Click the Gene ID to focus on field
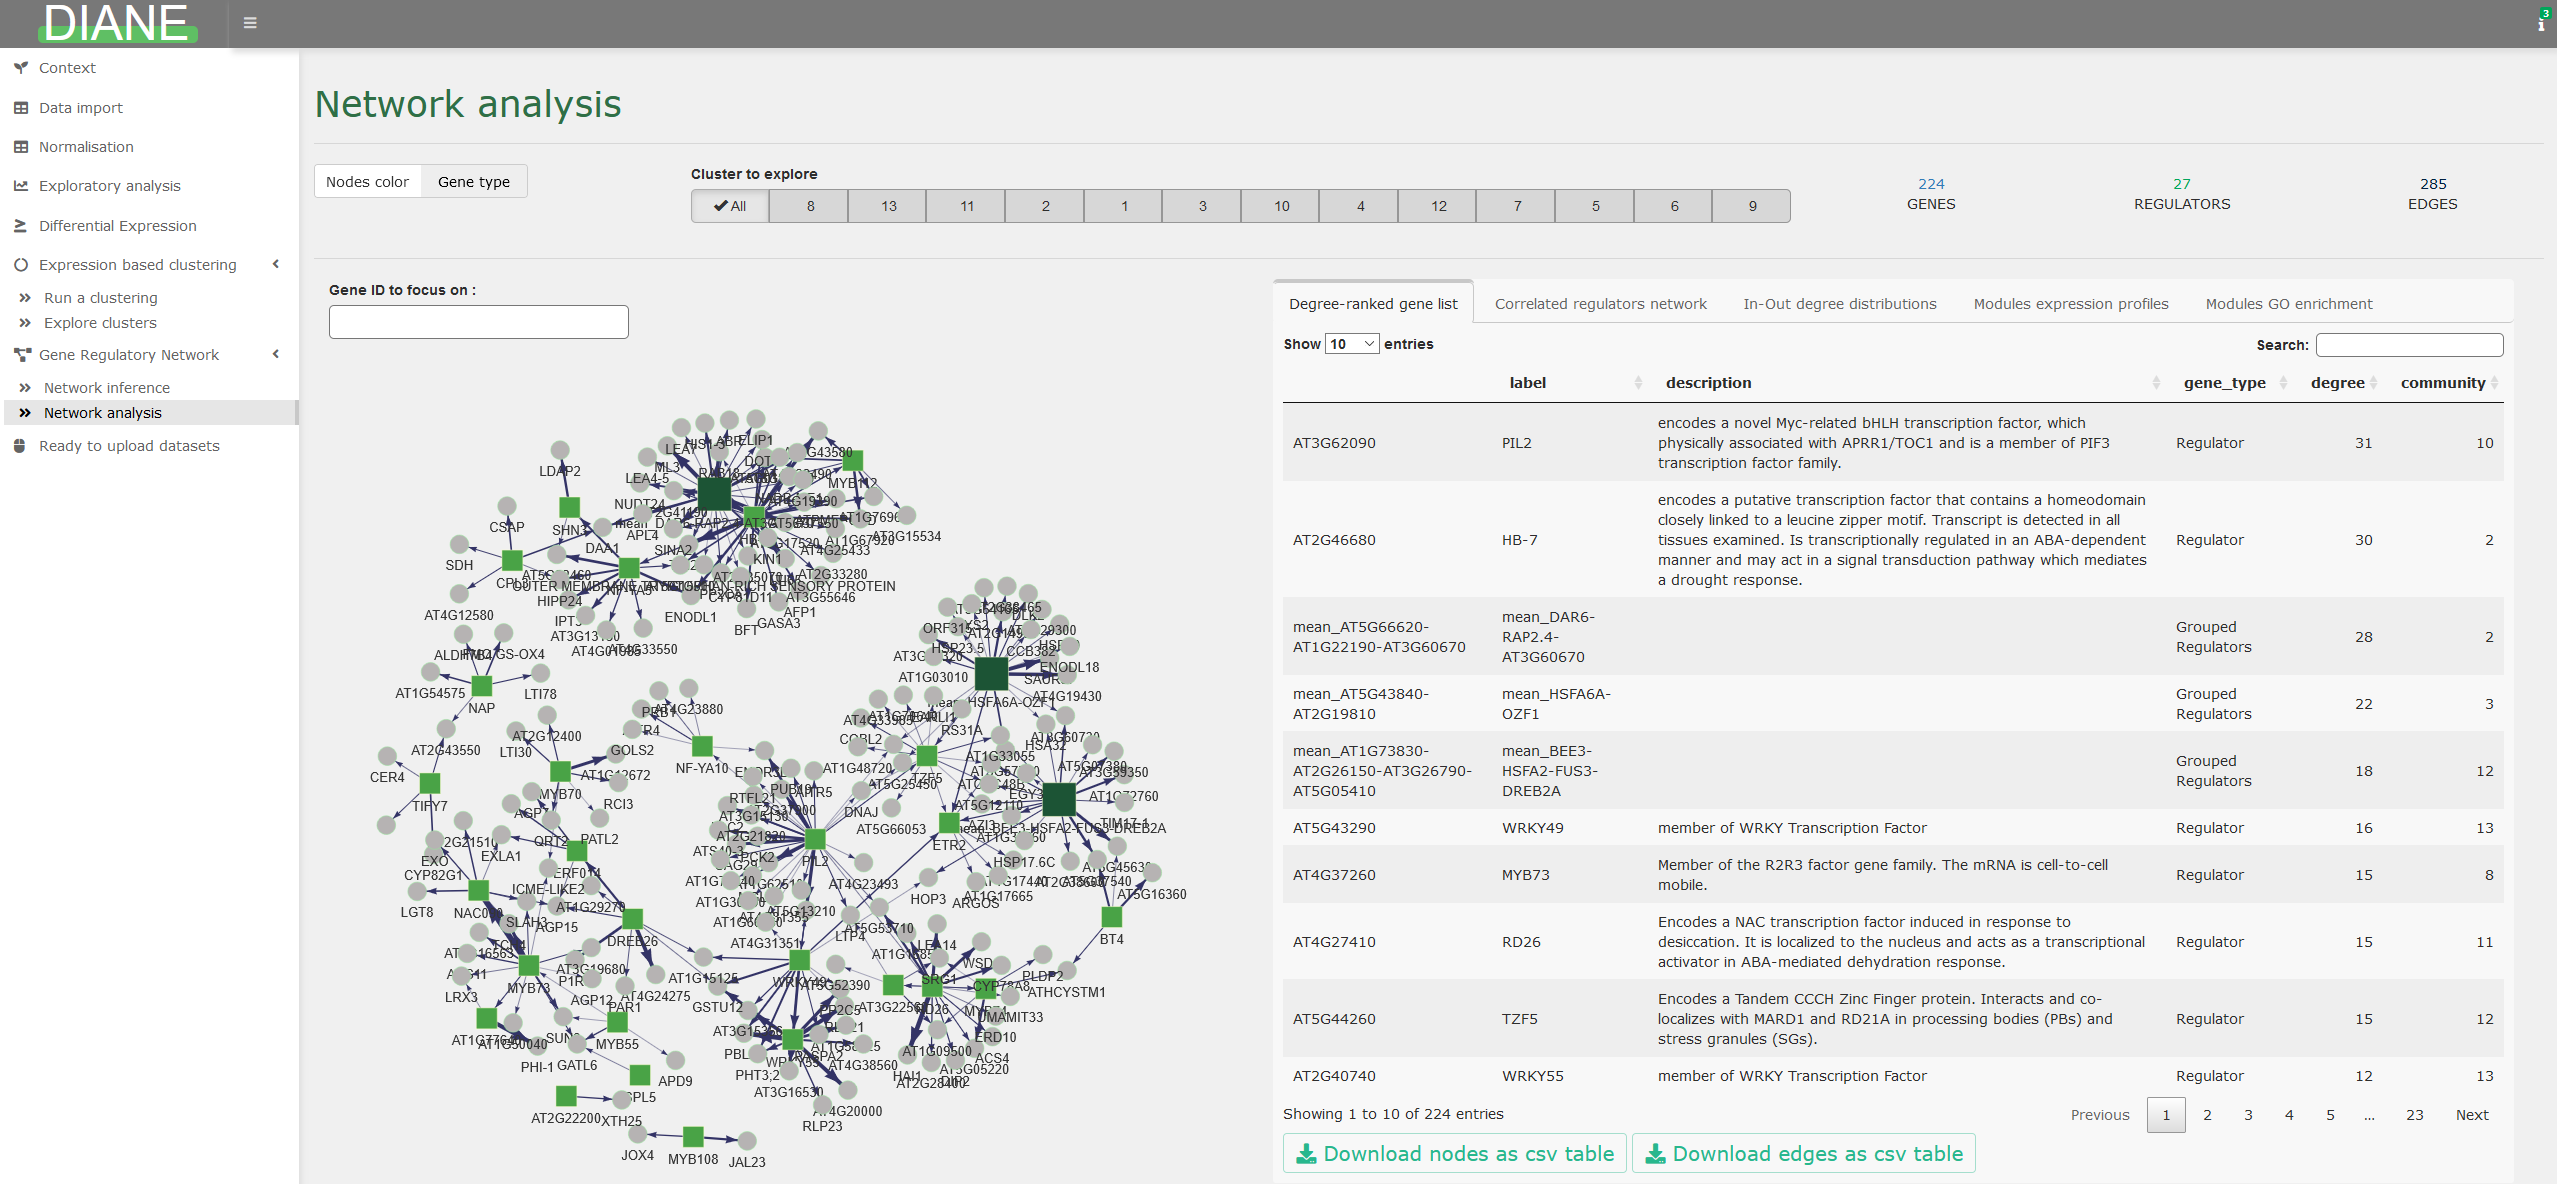Screen dimensions: 2557x1184 478,322
